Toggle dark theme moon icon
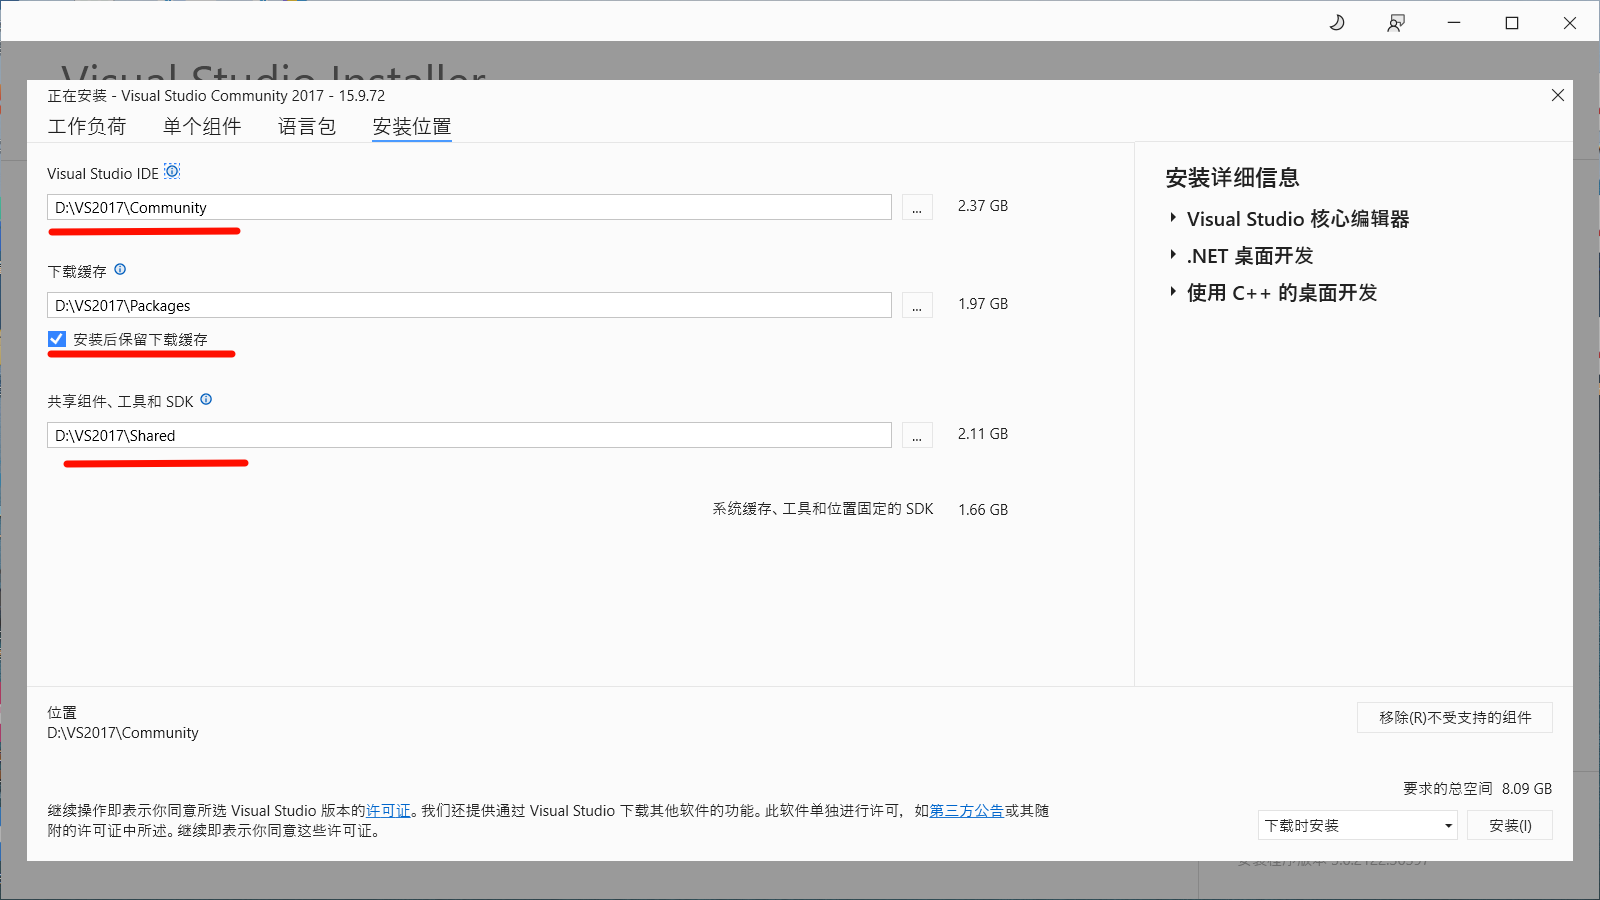The width and height of the screenshot is (1600, 900). click(1337, 23)
